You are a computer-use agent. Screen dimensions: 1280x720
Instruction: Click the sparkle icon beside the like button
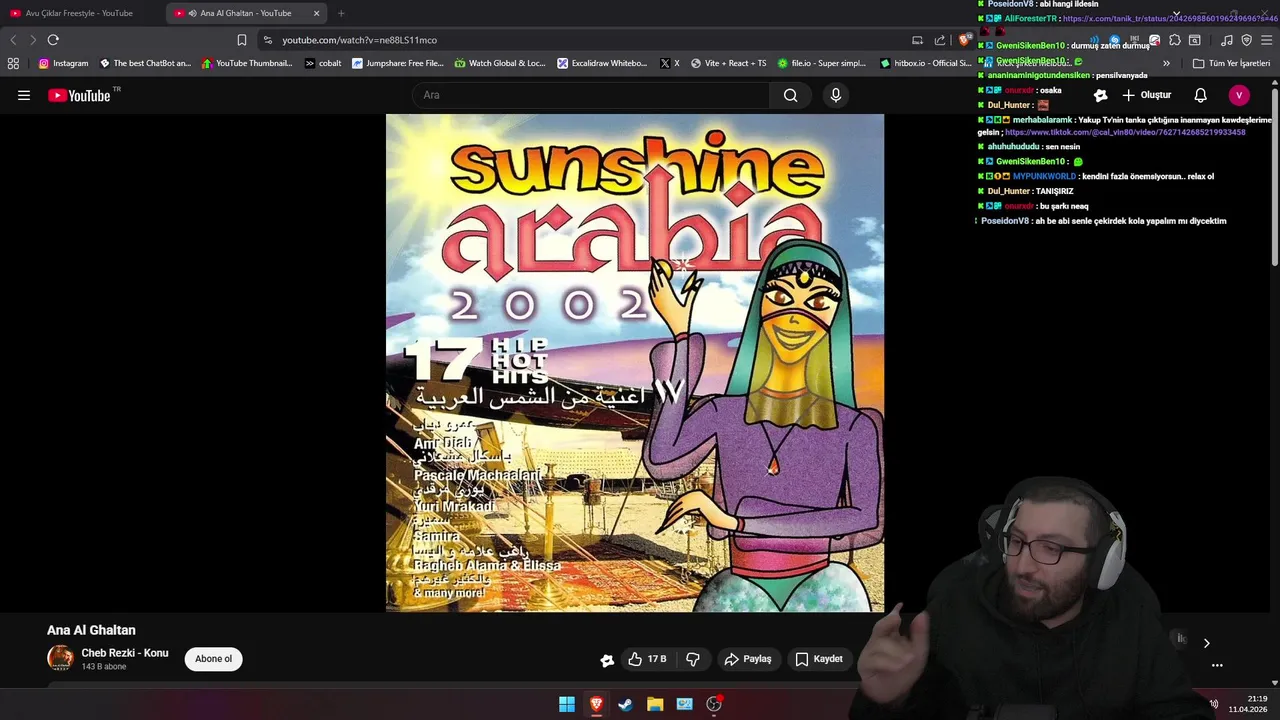(607, 660)
